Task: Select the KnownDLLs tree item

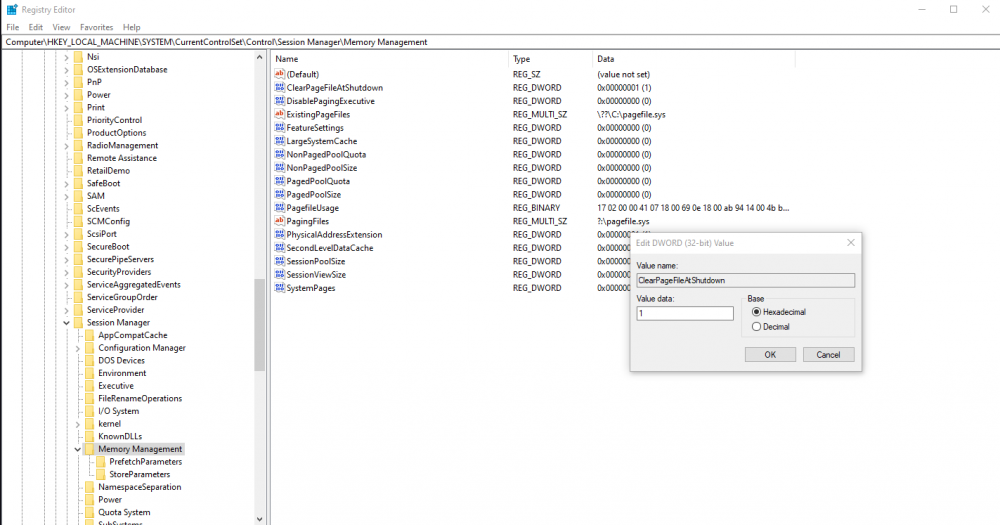Action: click(x=120, y=436)
